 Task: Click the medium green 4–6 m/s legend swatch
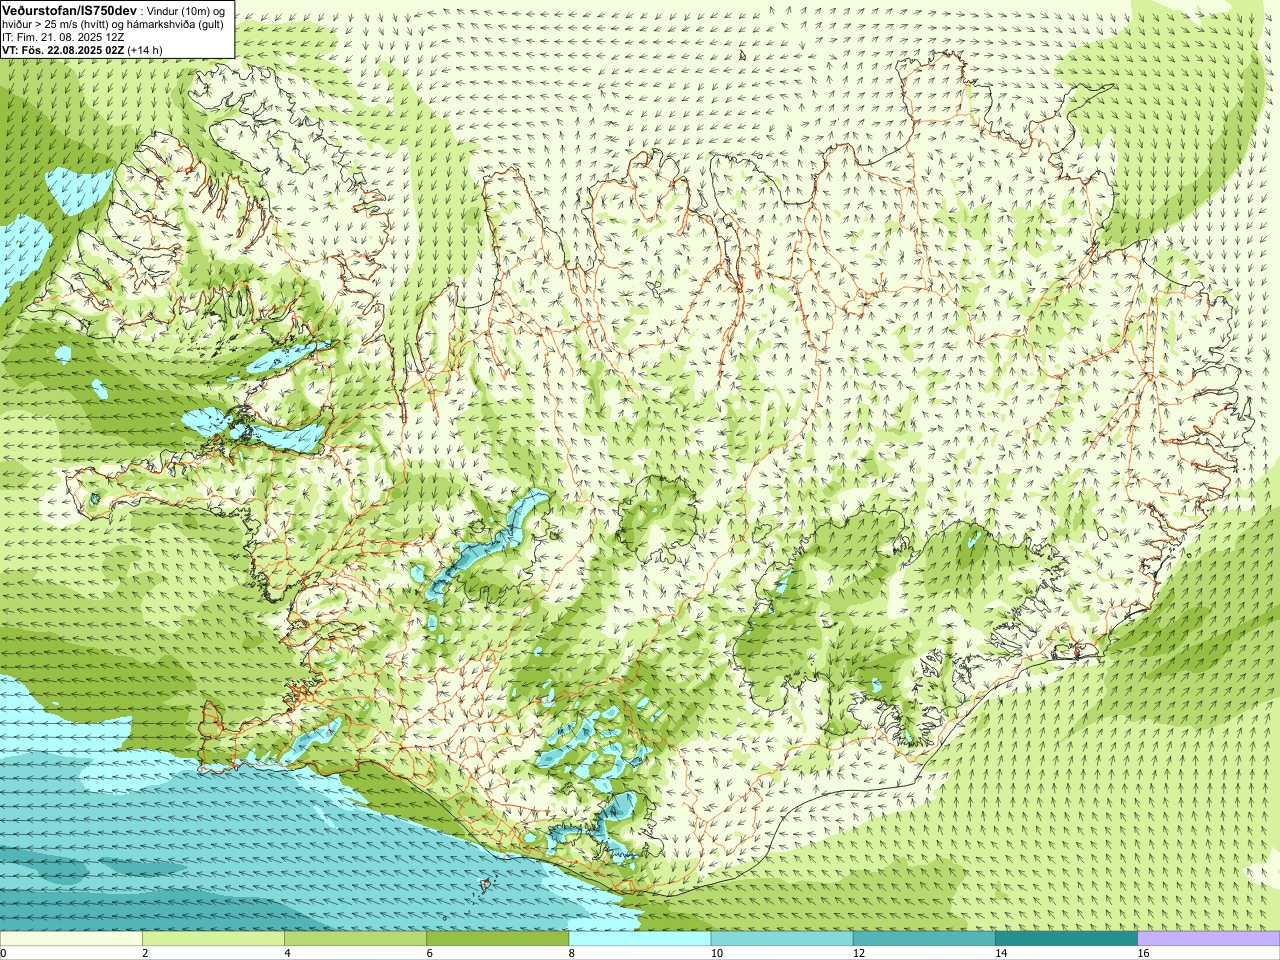coord(355,939)
